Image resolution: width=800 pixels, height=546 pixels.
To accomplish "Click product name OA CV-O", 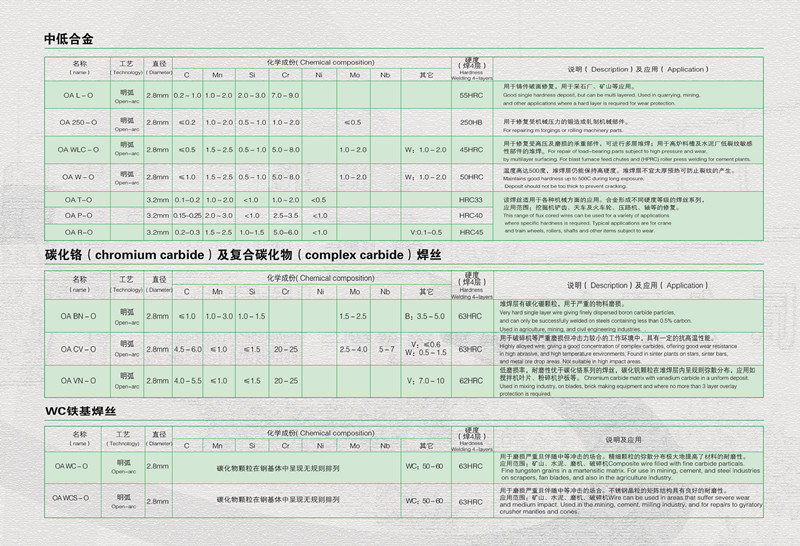I will click(x=78, y=349).
